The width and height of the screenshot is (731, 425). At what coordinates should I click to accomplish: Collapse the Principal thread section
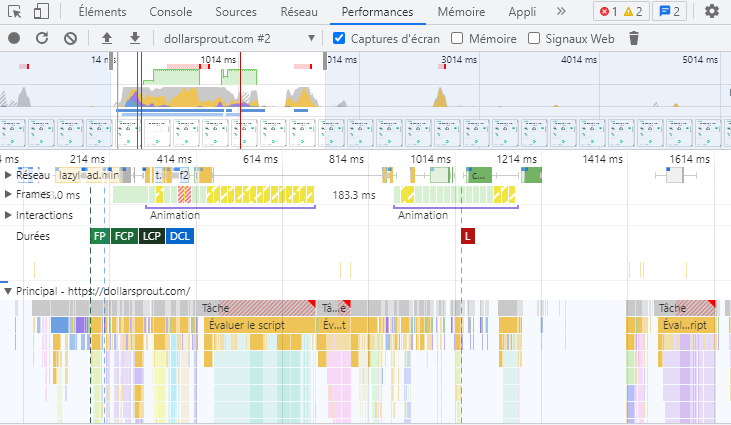[9, 291]
